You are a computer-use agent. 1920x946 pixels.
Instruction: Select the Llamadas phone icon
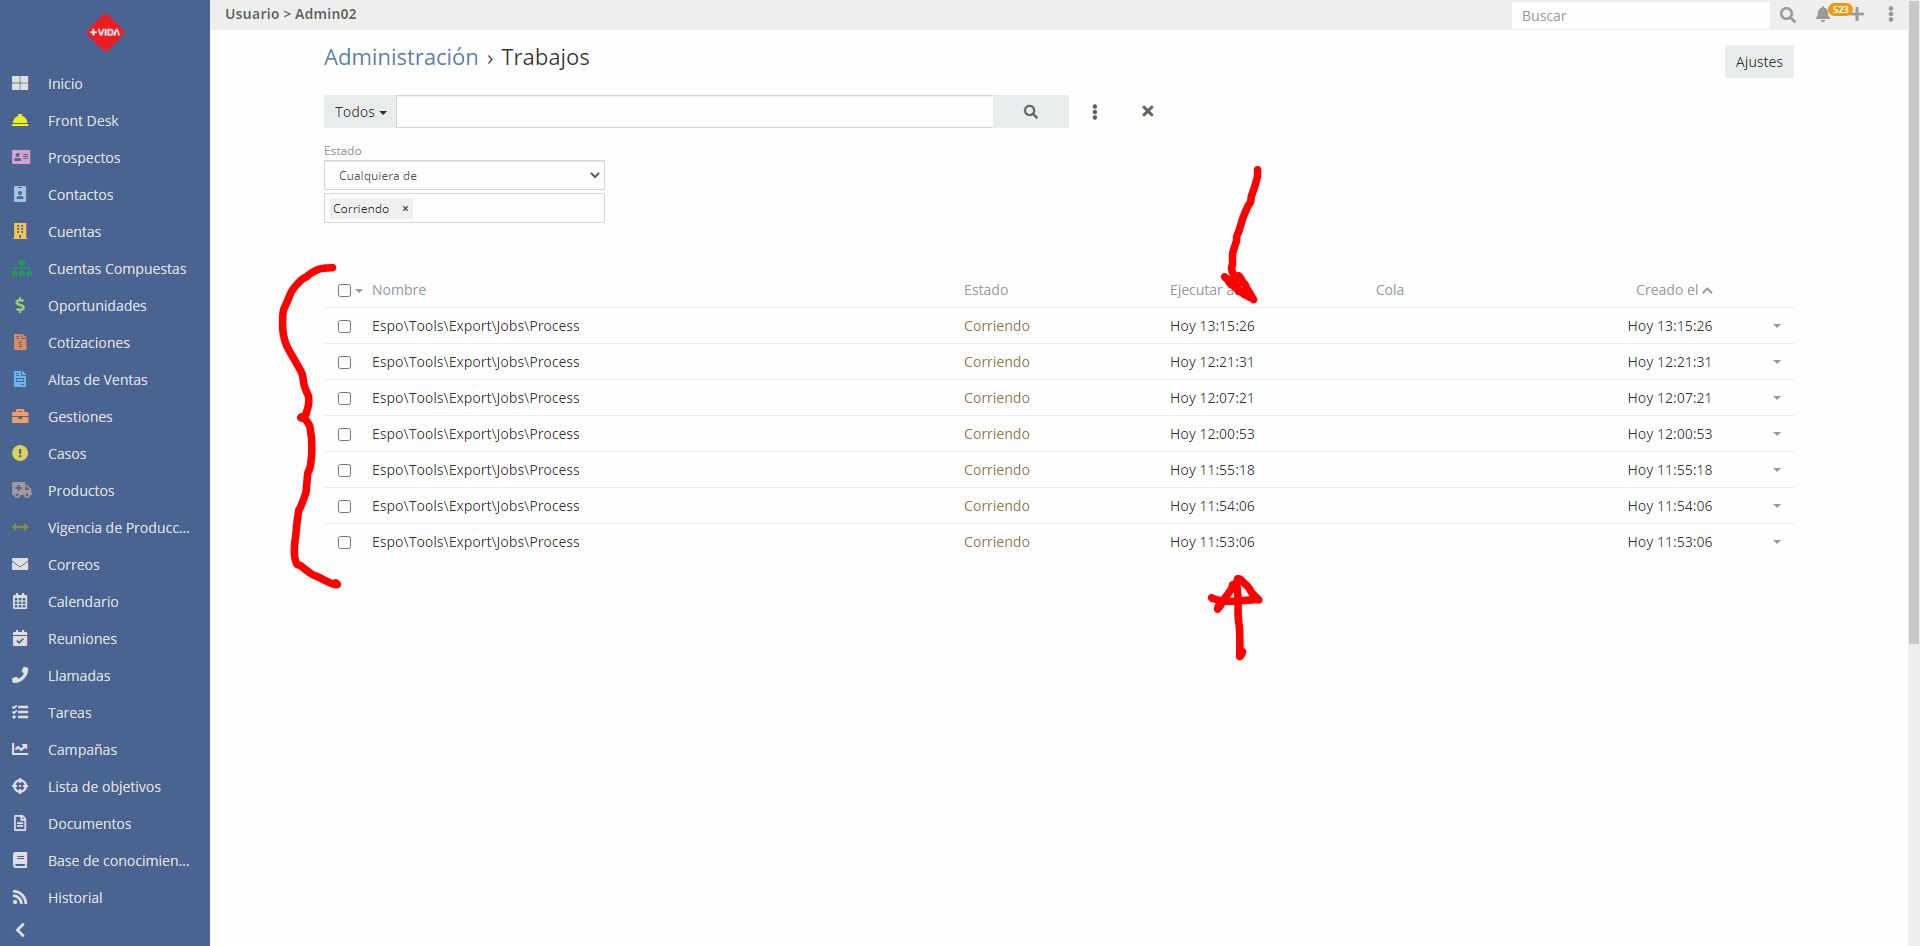point(21,675)
